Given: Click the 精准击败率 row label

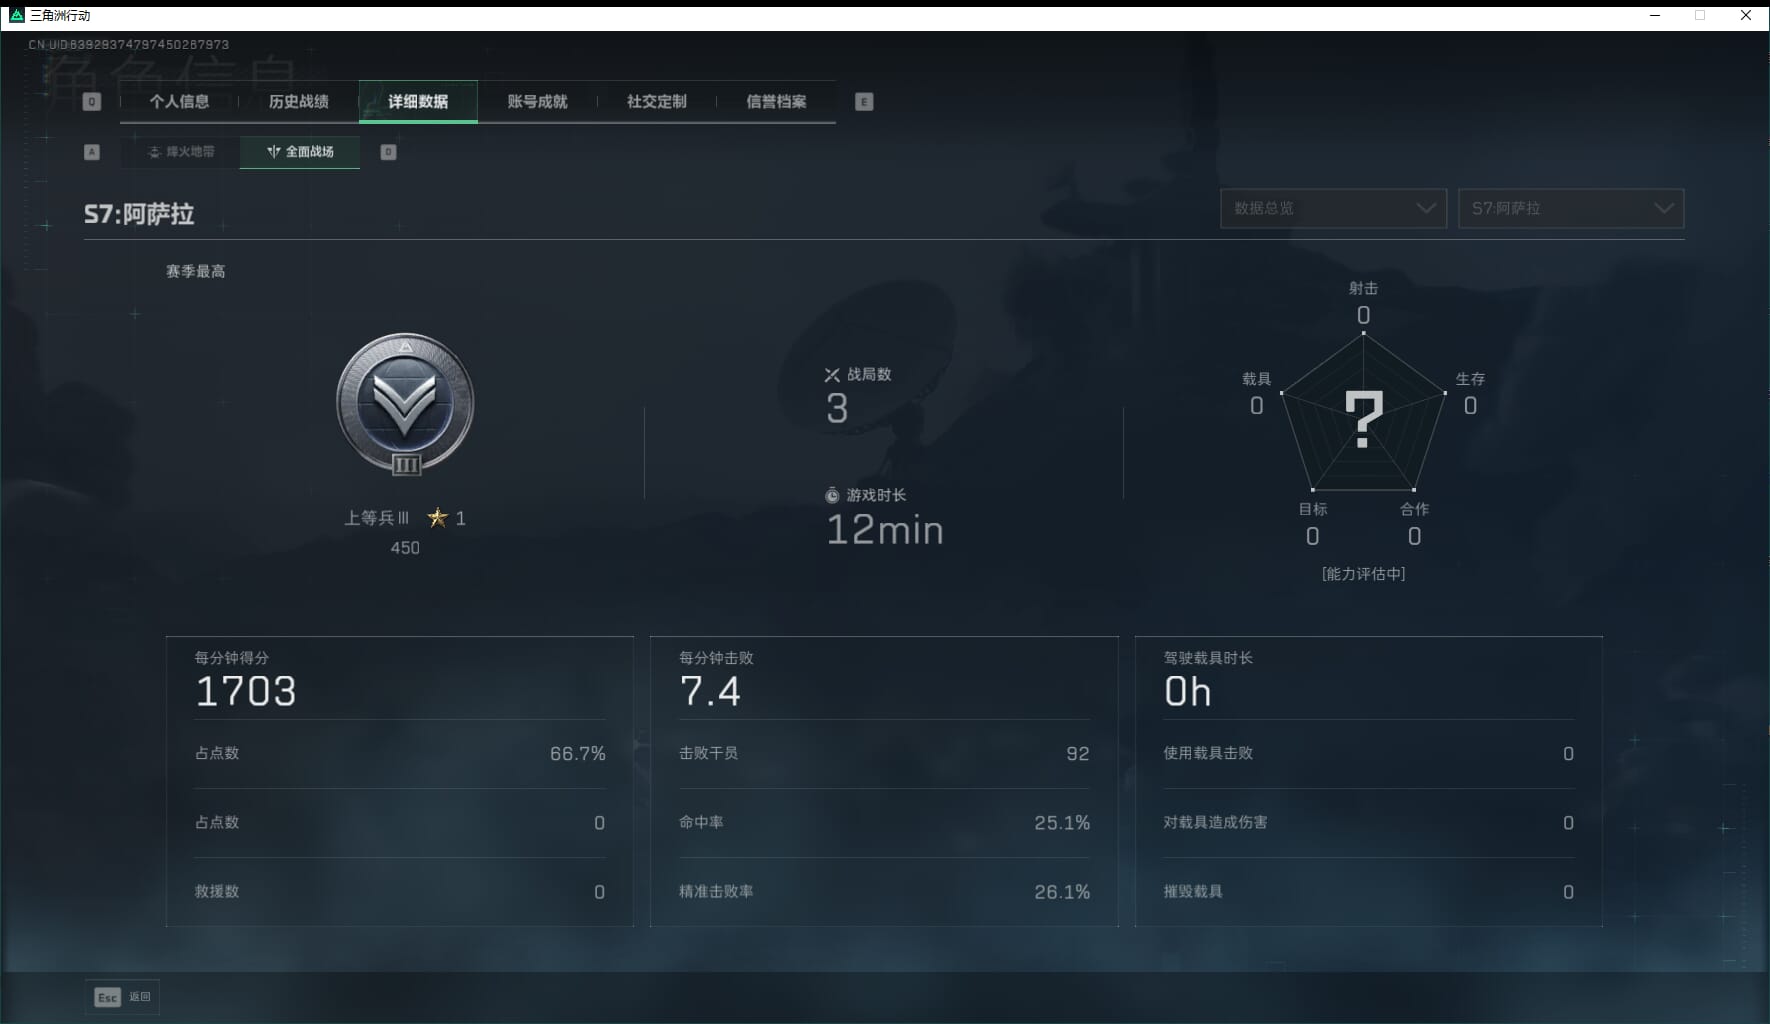Looking at the screenshot, I should point(716,892).
